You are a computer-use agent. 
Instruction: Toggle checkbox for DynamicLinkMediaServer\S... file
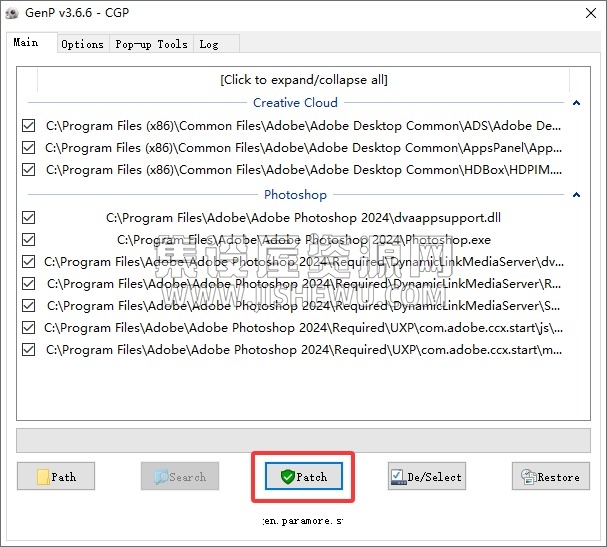pos(29,306)
